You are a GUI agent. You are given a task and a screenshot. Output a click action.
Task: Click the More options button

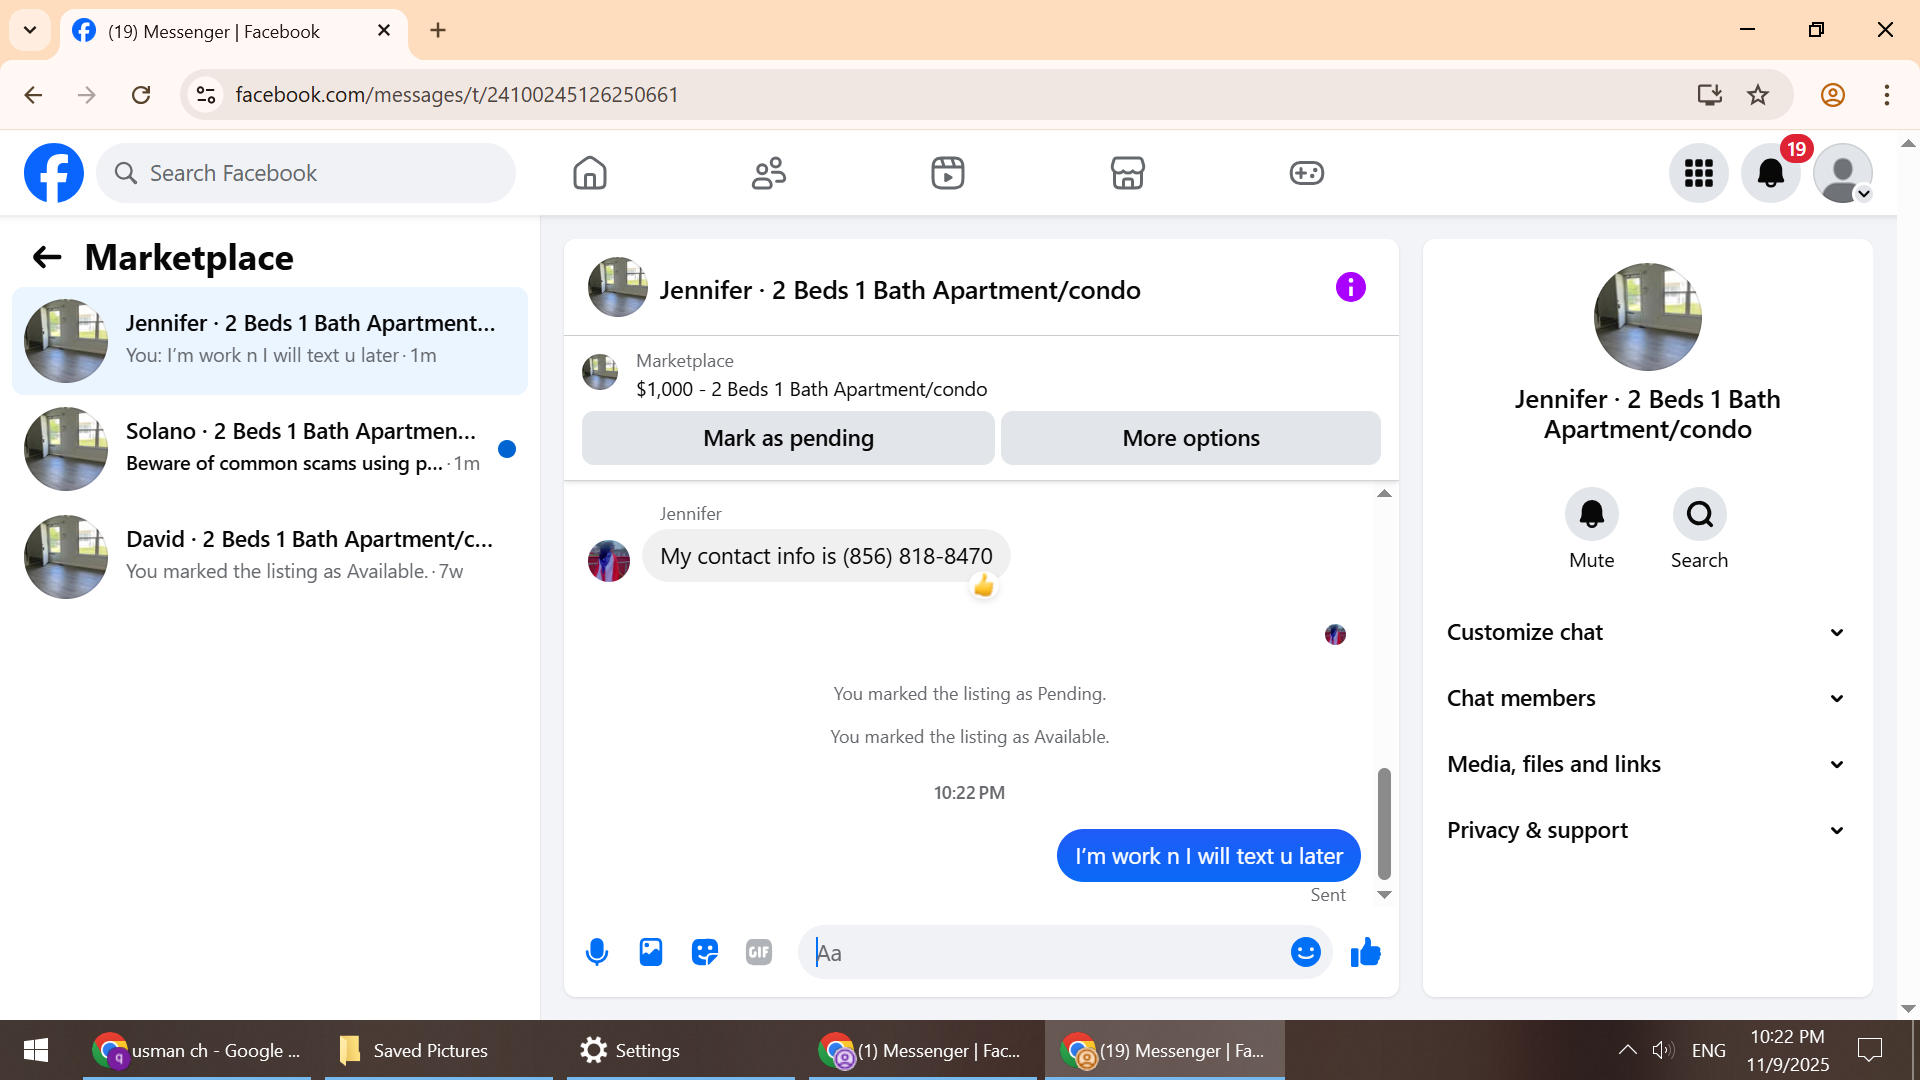click(x=1191, y=438)
